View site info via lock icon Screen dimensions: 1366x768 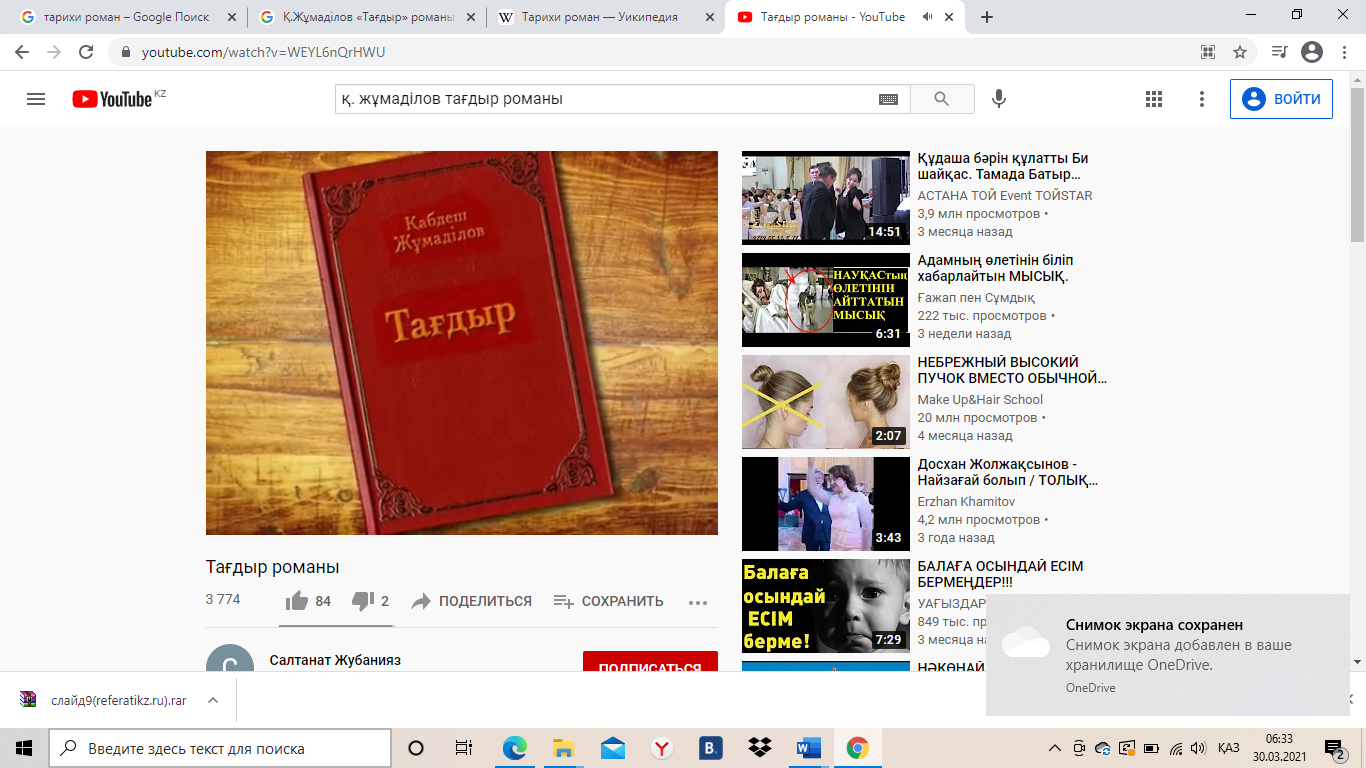[126, 52]
